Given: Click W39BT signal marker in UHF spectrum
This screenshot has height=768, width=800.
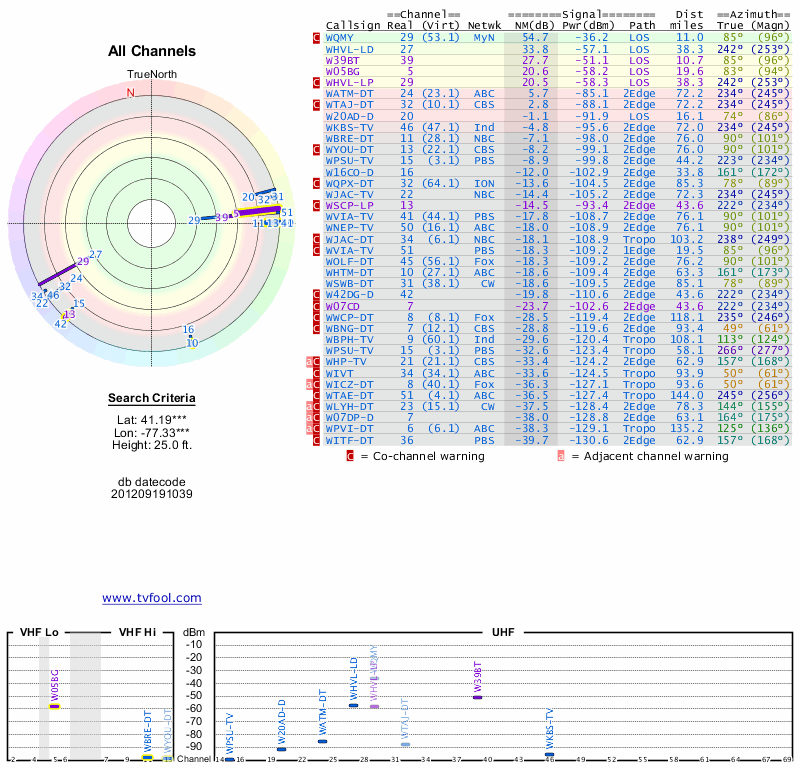Looking at the screenshot, I should [x=478, y=696].
